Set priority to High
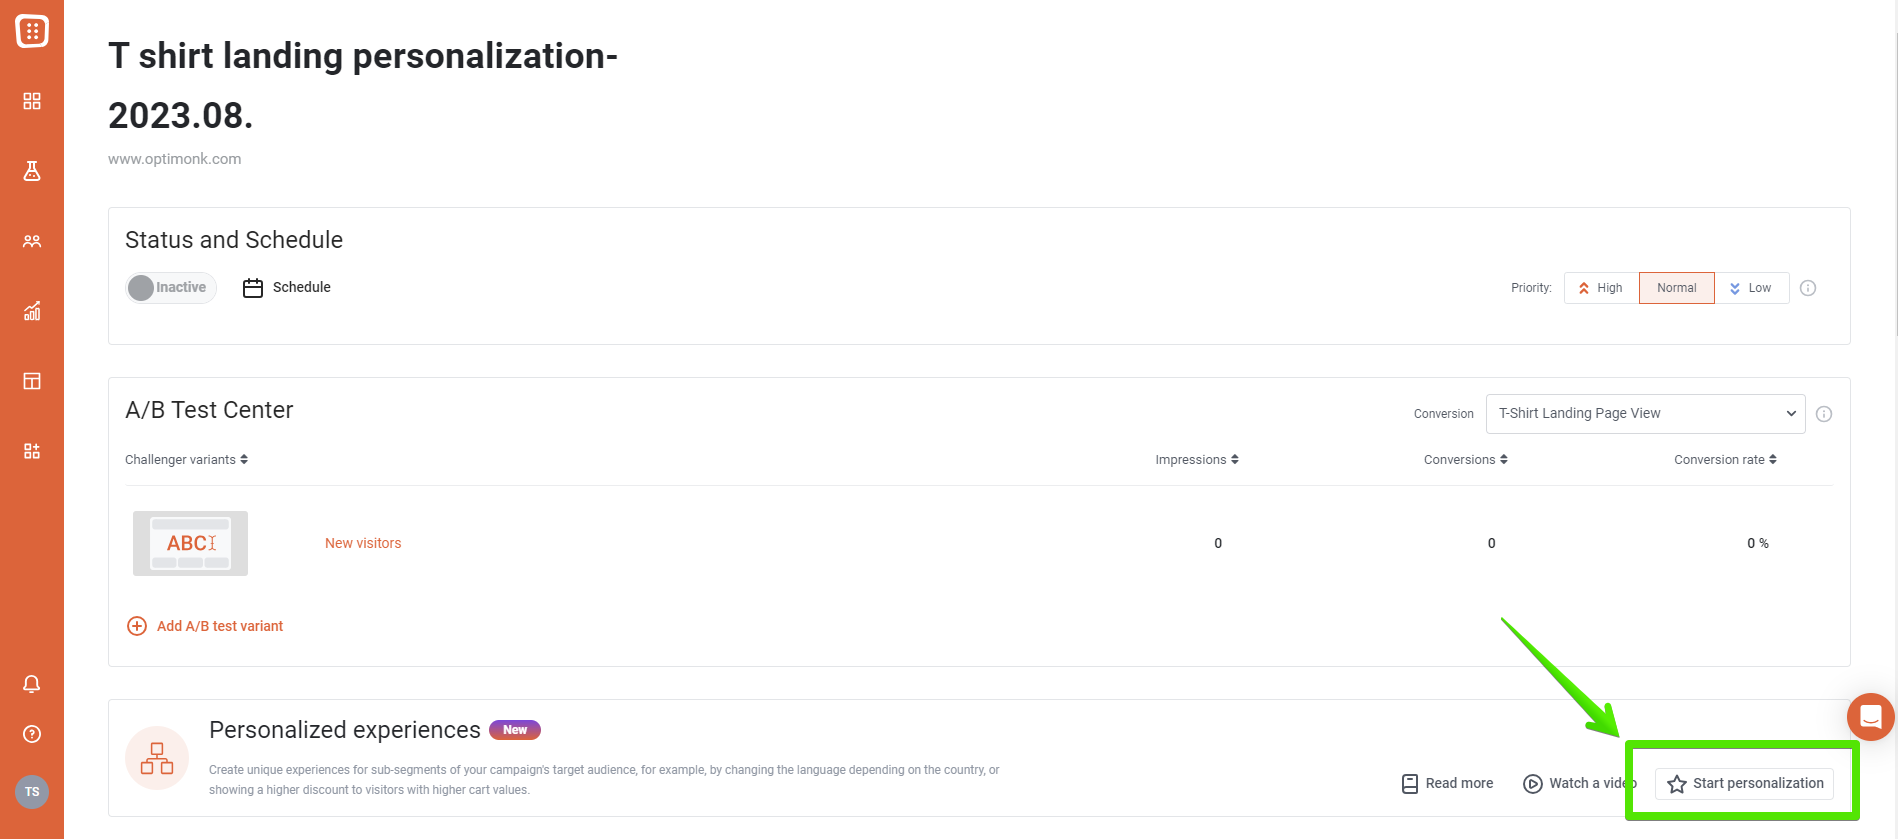Image resolution: width=1898 pixels, height=839 pixels. 1601,288
